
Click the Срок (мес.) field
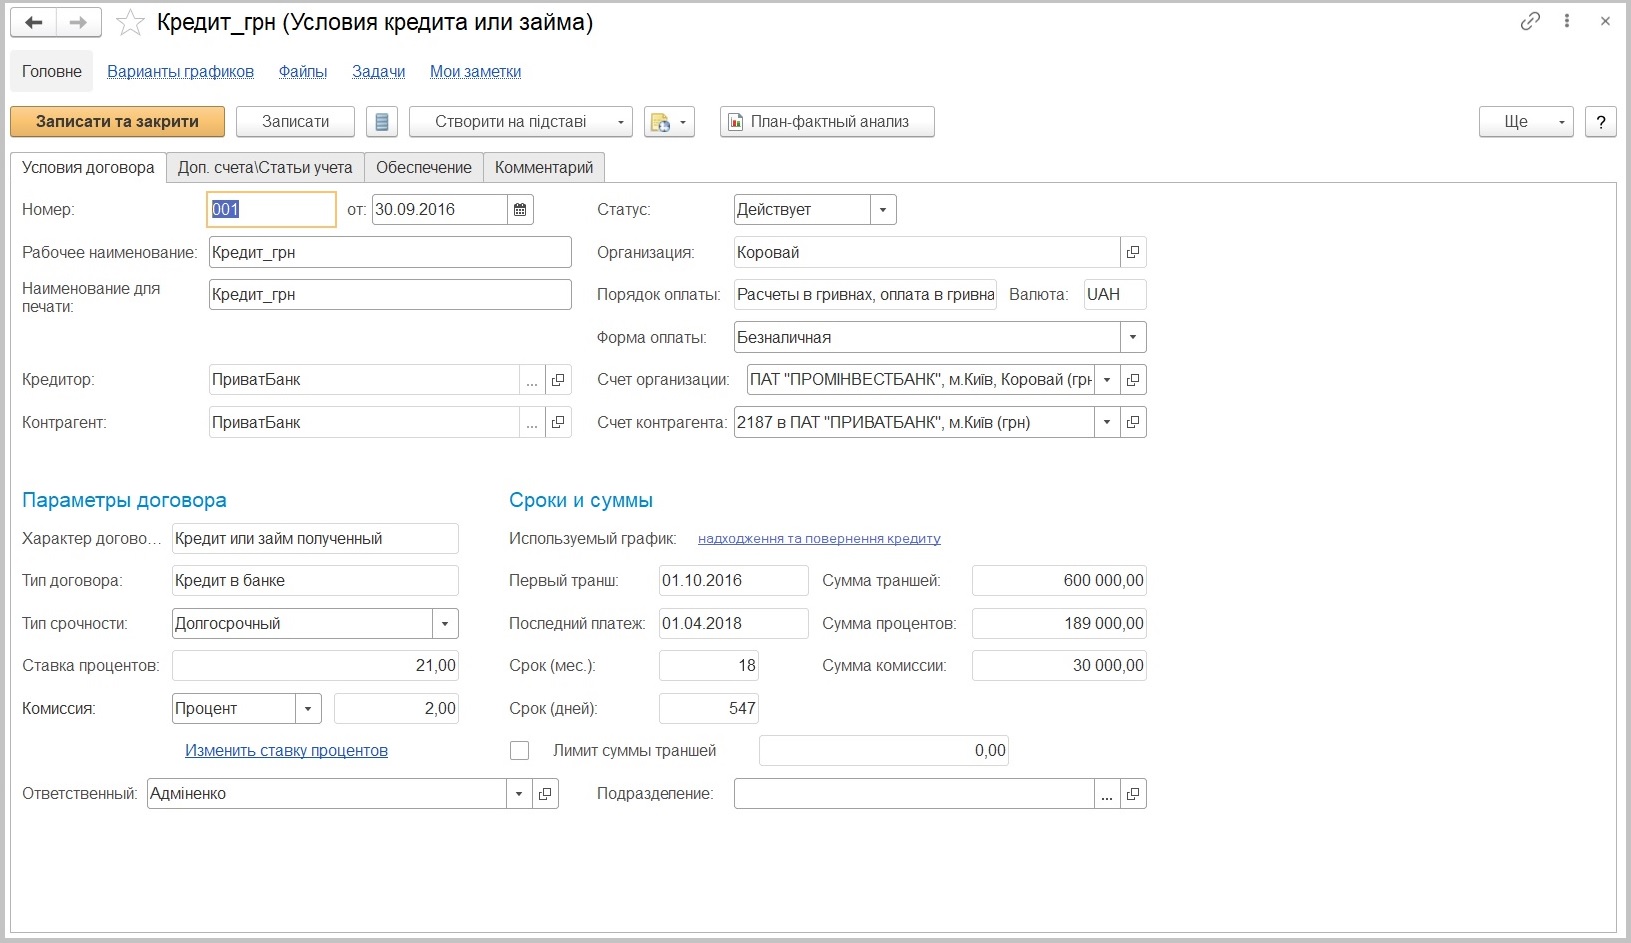pos(709,666)
